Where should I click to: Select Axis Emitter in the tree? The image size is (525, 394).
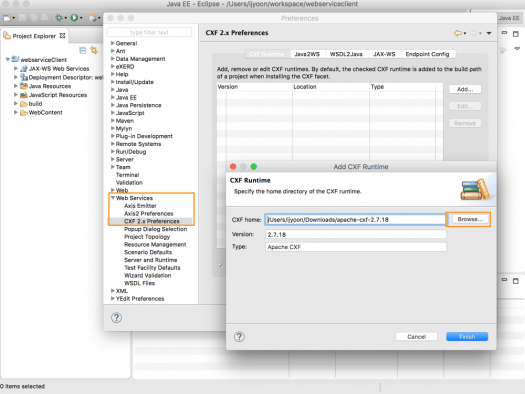[140, 206]
